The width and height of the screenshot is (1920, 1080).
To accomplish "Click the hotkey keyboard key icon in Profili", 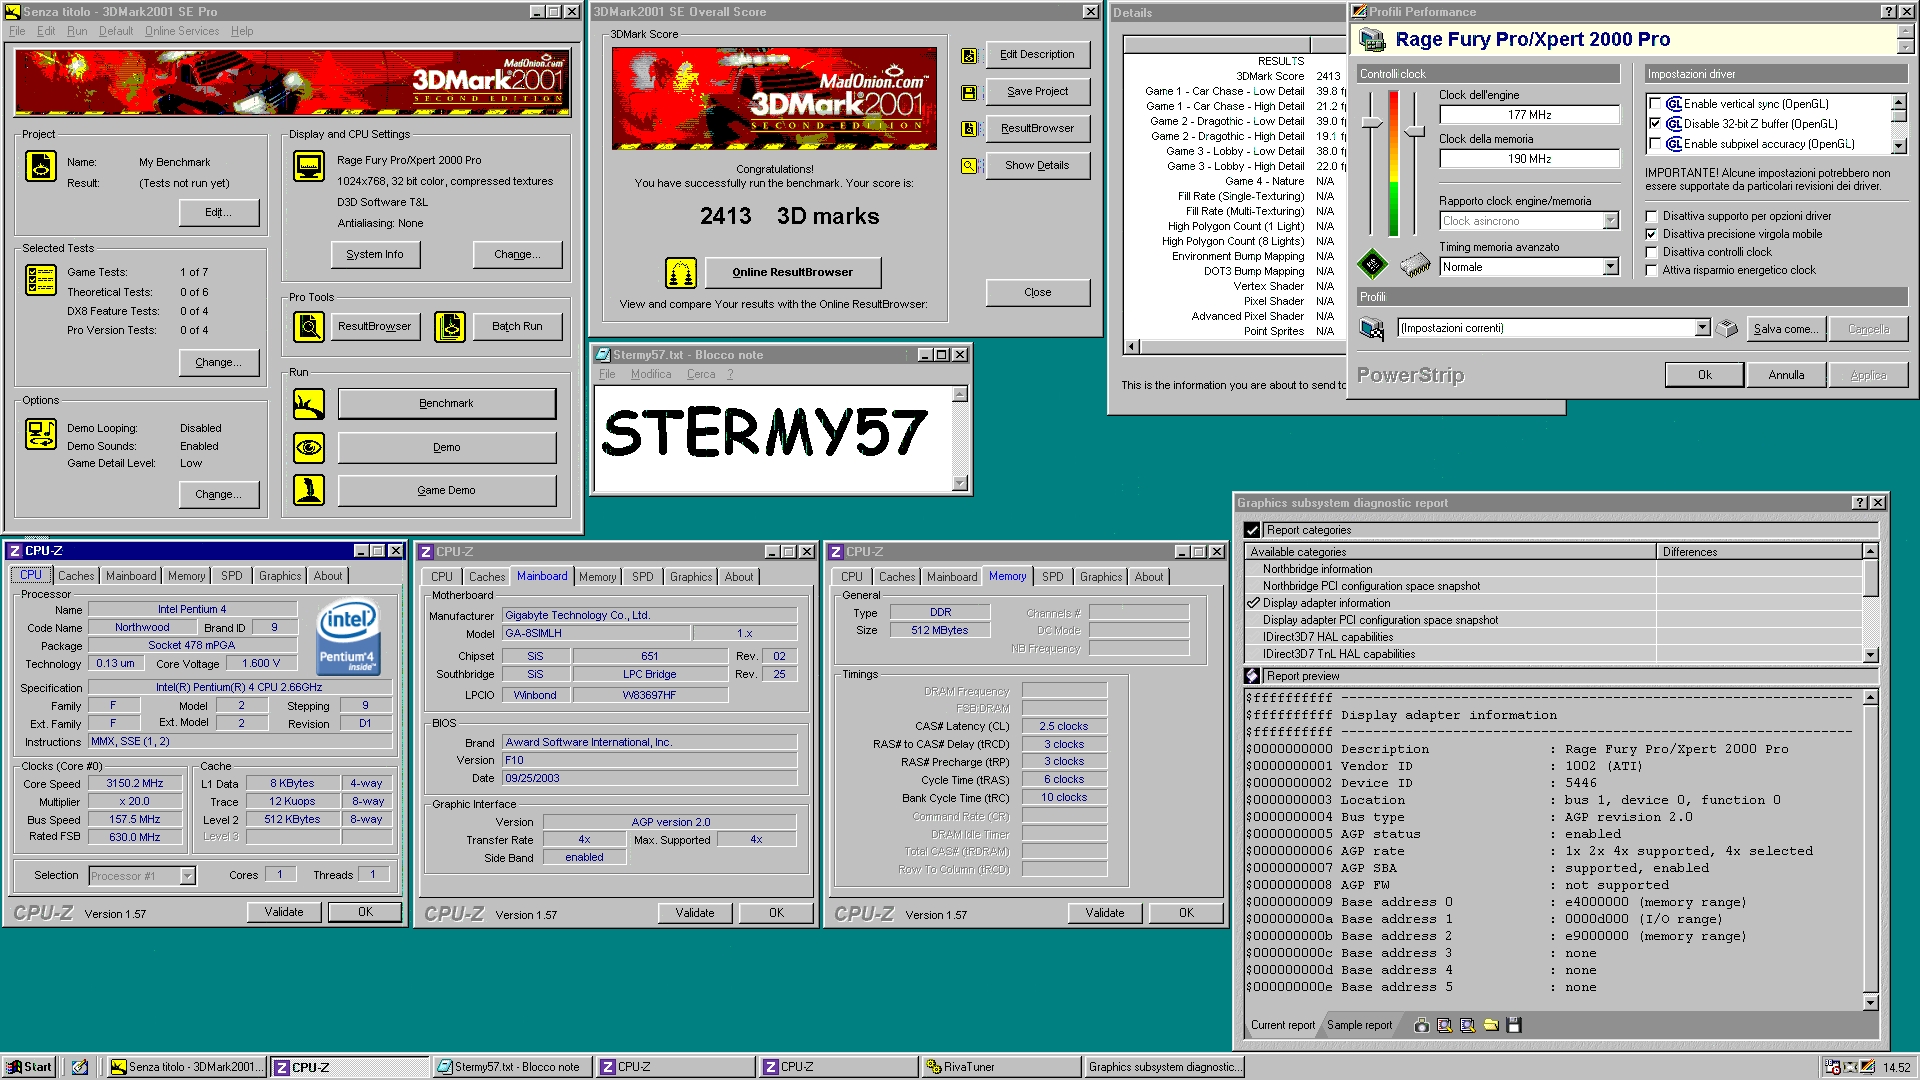I will point(1727,328).
